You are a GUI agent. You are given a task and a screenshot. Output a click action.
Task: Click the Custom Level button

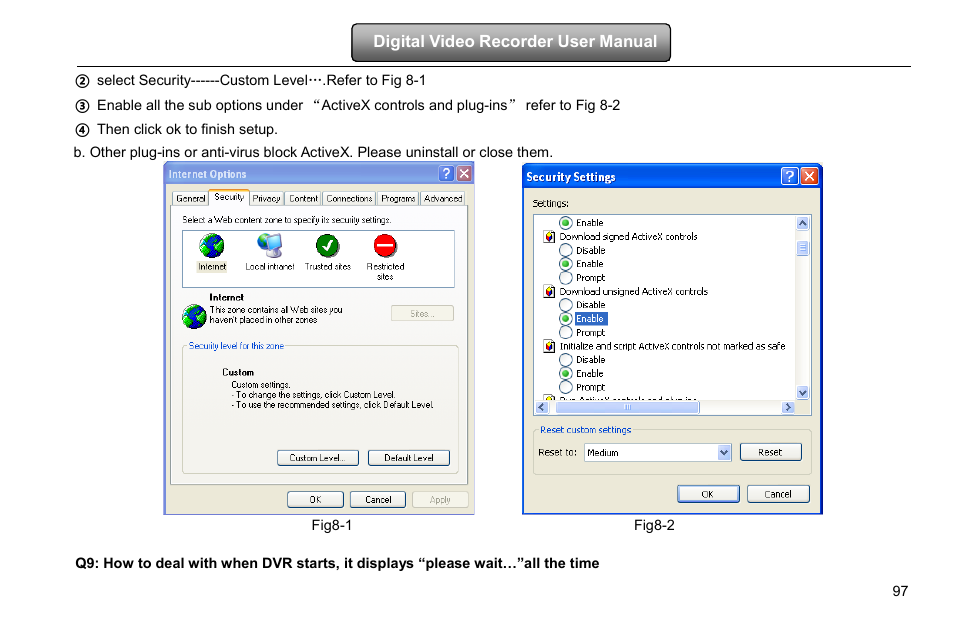click(x=318, y=458)
